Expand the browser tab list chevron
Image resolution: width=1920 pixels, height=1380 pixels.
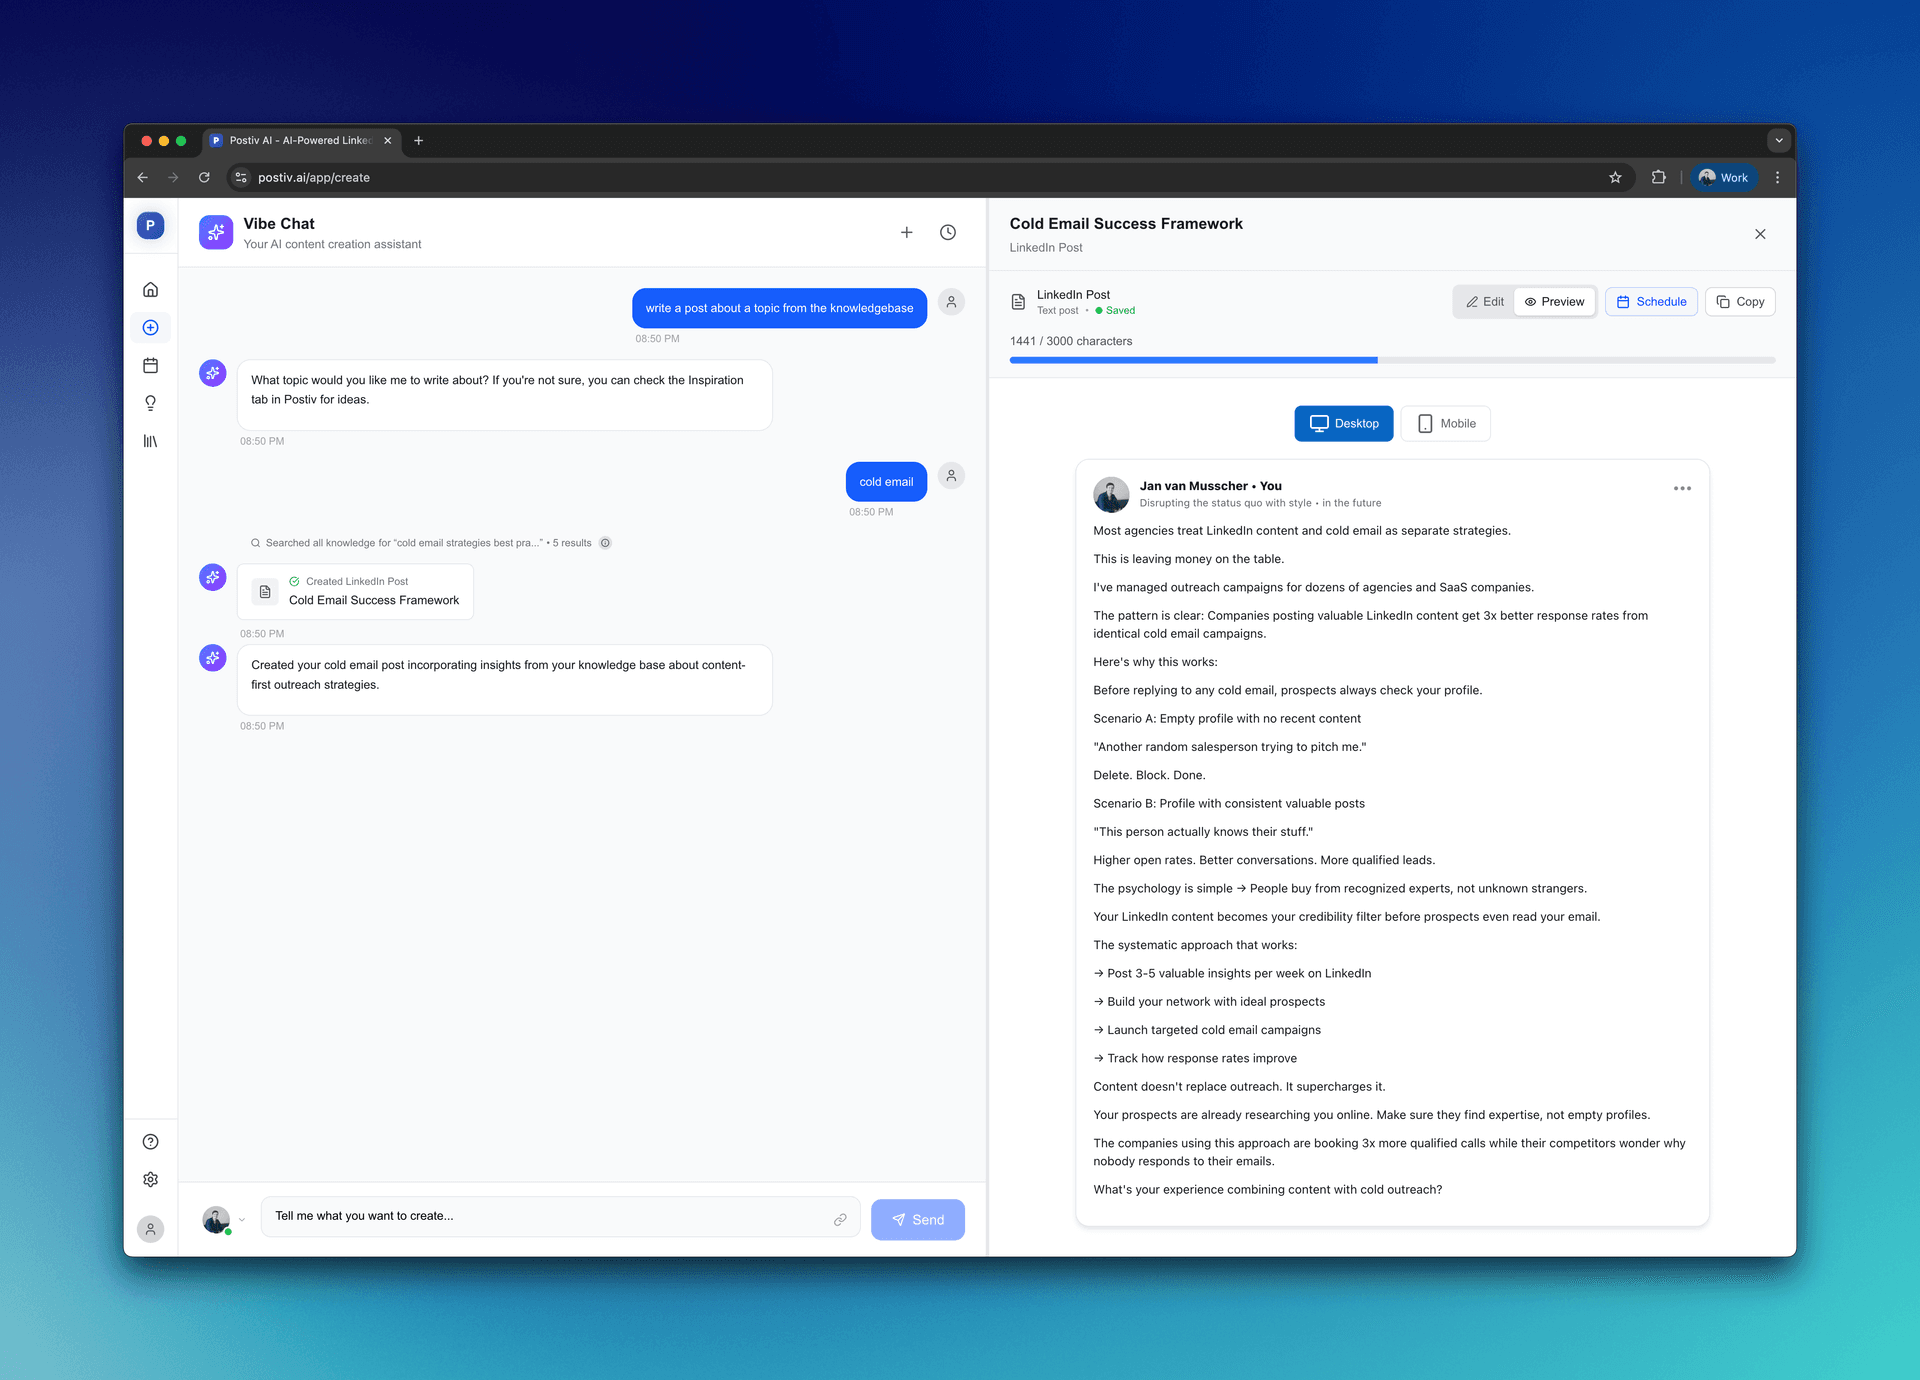point(1778,141)
